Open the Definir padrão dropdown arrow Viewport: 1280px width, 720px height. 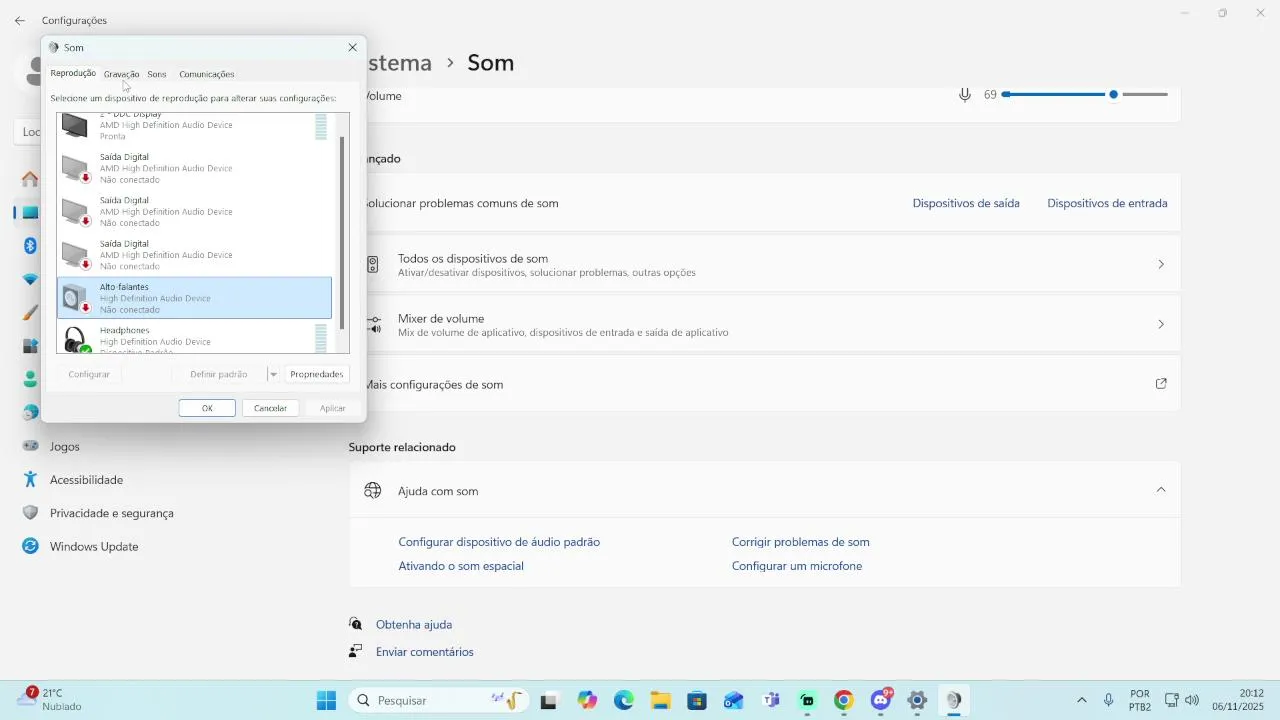[273, 374]
